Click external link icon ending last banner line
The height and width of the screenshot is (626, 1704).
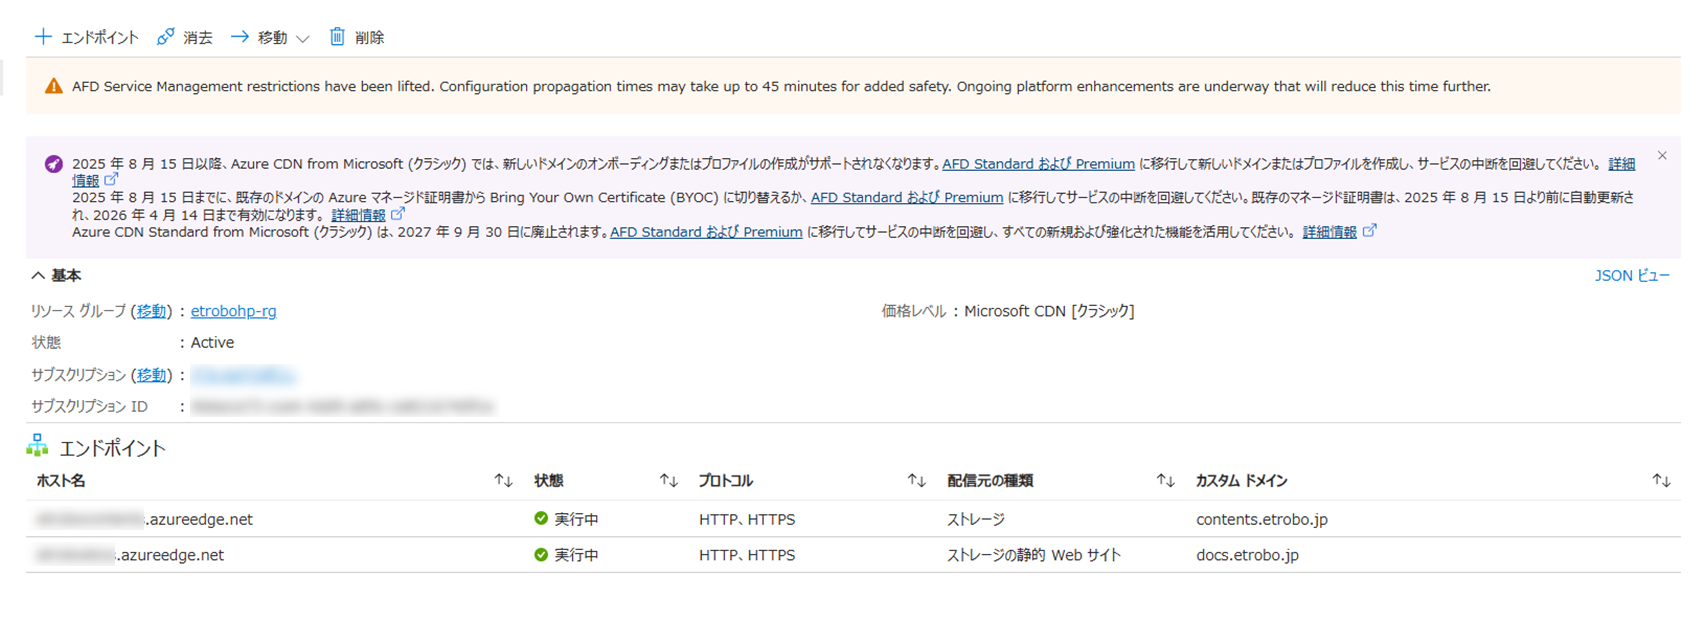pos(1370,230)
